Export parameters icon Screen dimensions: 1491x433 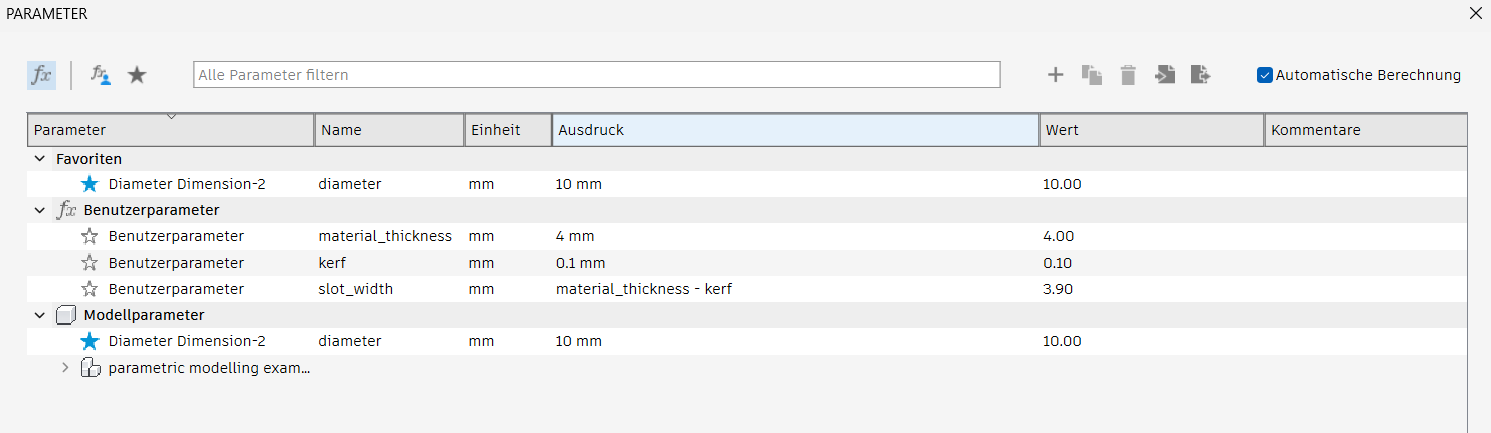[x=1201, y=75]
